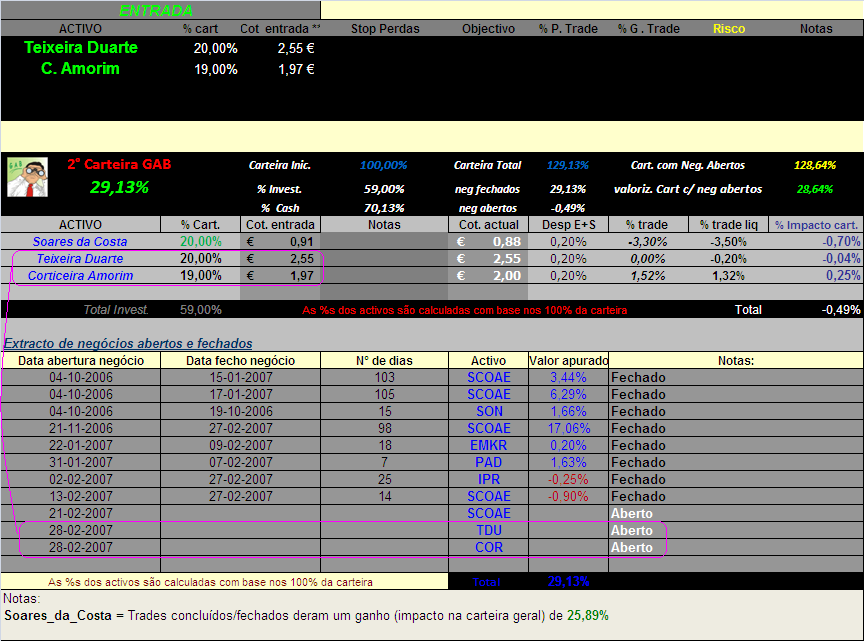This screenshot has height=641, width=864.
Task: Click Aberto status in the TDU row
Action: [631, 530]
